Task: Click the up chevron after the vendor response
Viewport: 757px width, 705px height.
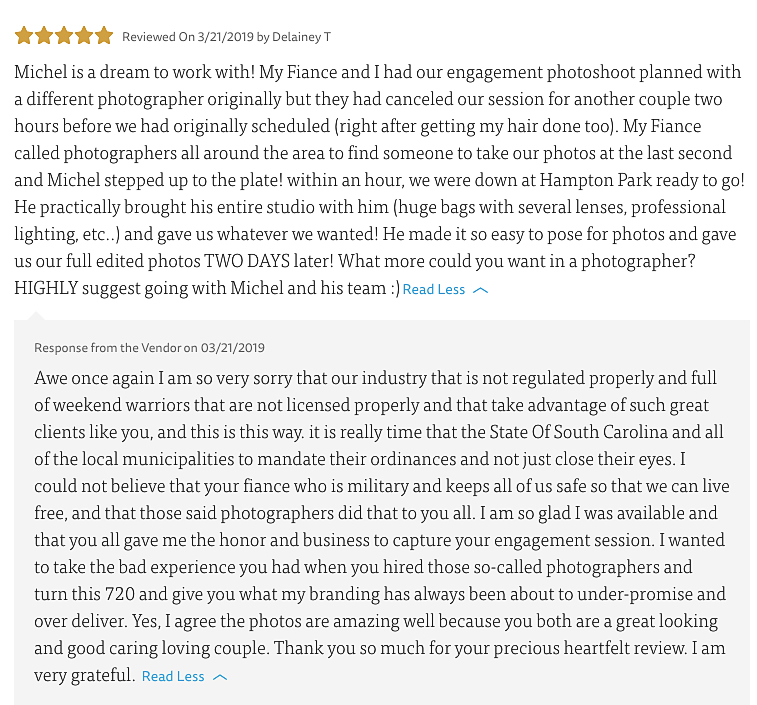Action: 220,677
